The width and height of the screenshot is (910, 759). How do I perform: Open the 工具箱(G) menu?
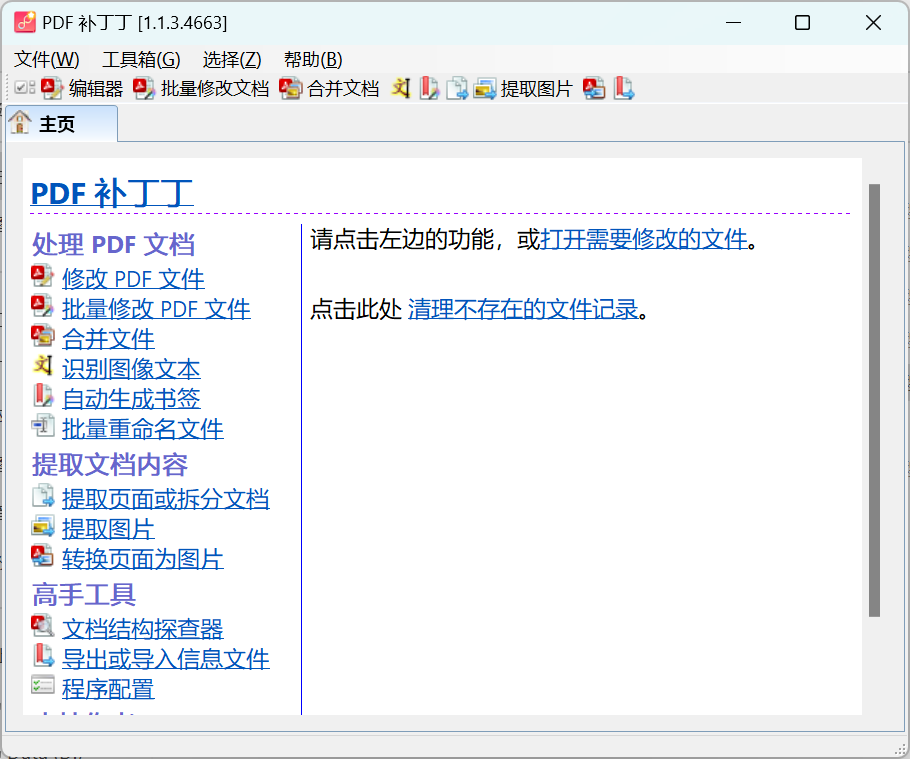pyautogui.click(x=141, y=59)
